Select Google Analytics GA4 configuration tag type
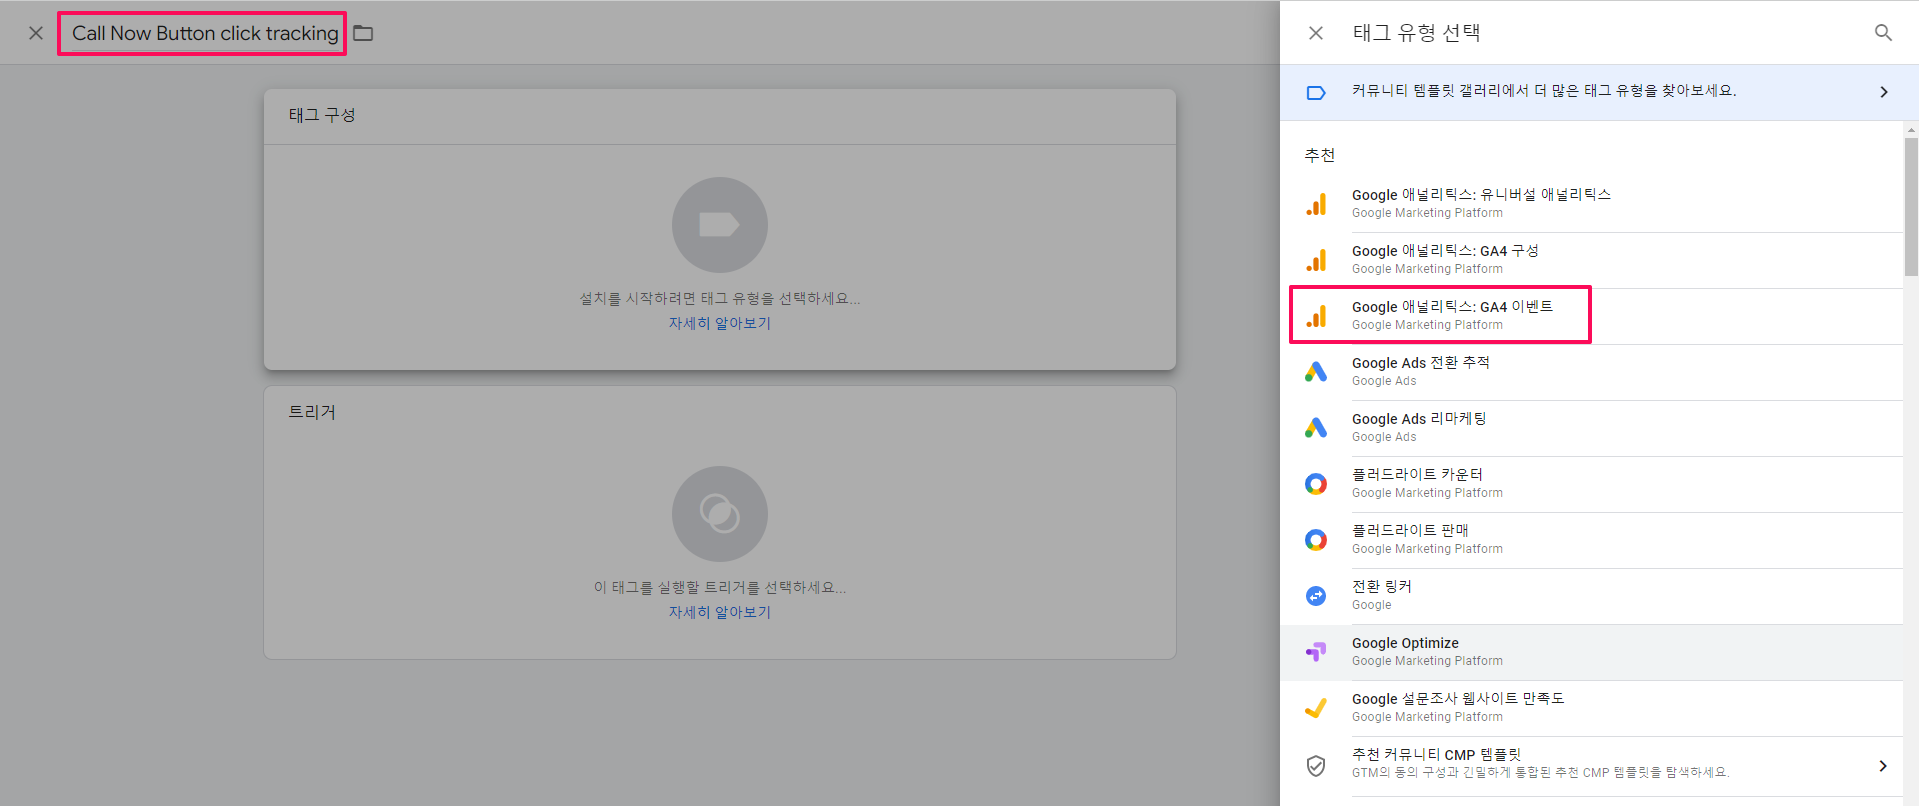 click(1592, 260)
